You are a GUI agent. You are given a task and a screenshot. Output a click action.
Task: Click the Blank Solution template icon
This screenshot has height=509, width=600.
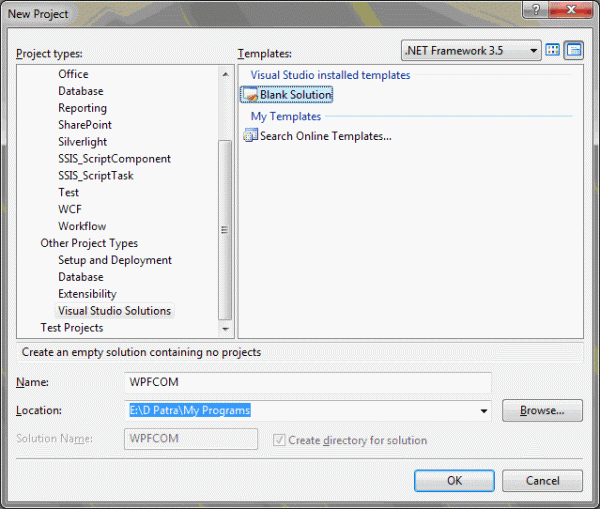point(250,95)
